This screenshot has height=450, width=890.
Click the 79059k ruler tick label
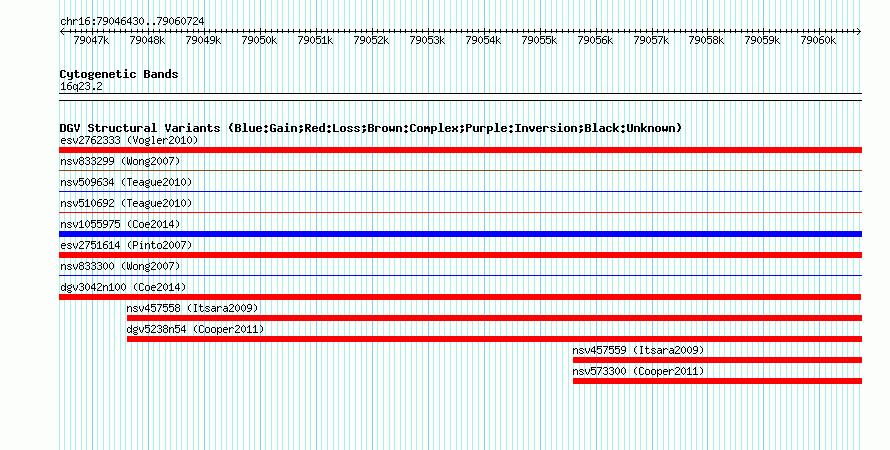(x=762, y=40)
